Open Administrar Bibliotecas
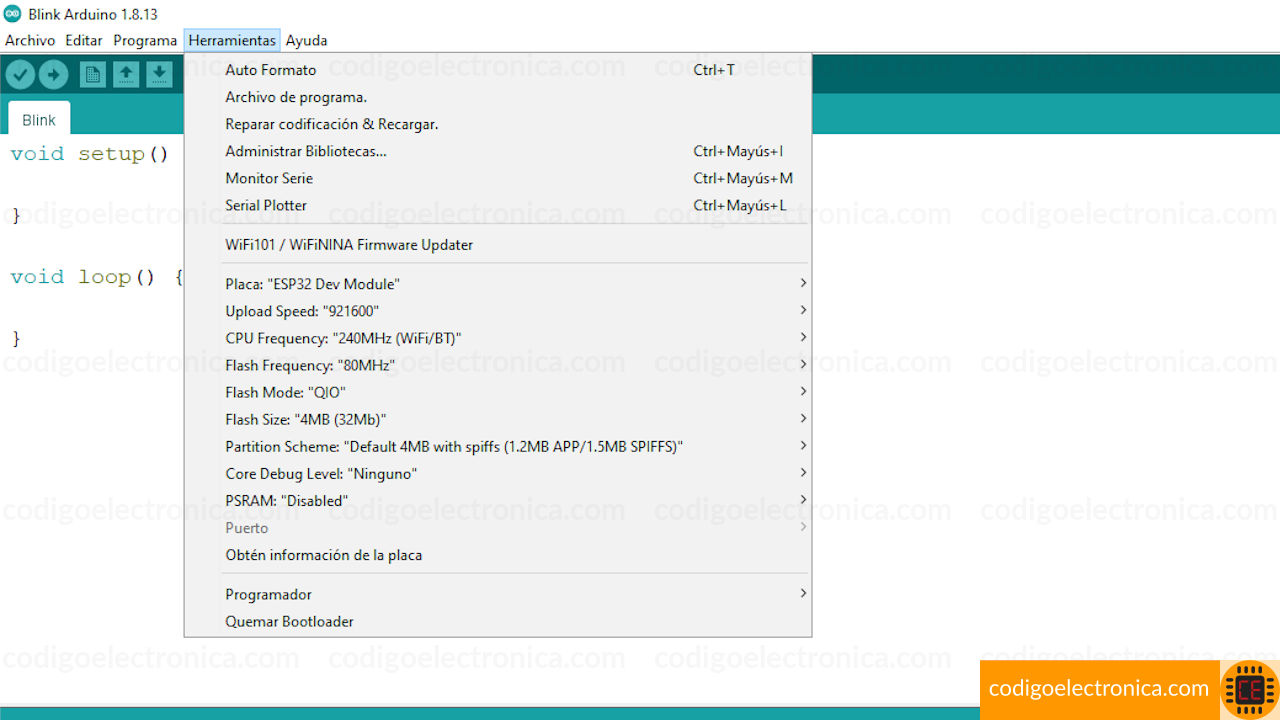 coord(498,151)
